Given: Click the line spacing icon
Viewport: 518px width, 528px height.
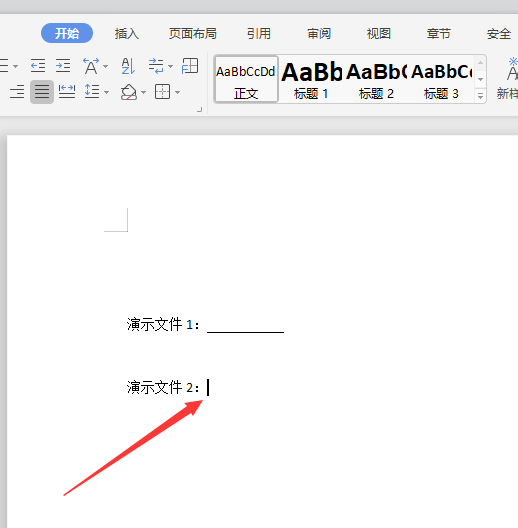Looking at the screenshot, I should 92,91.
